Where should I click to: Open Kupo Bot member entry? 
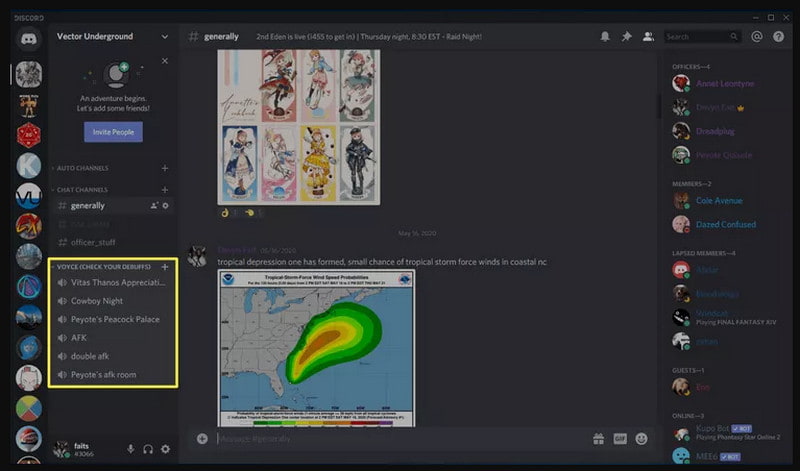pos(724,433)
